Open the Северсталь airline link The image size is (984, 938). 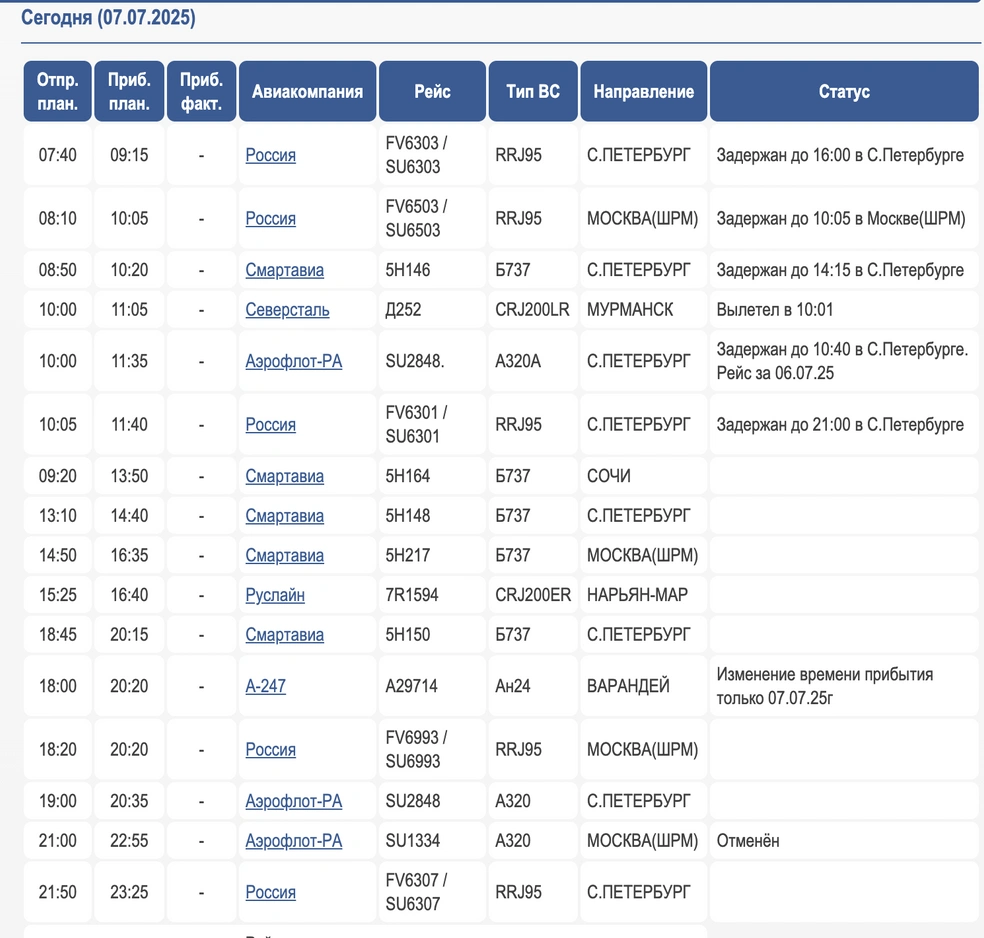point(287,310)
